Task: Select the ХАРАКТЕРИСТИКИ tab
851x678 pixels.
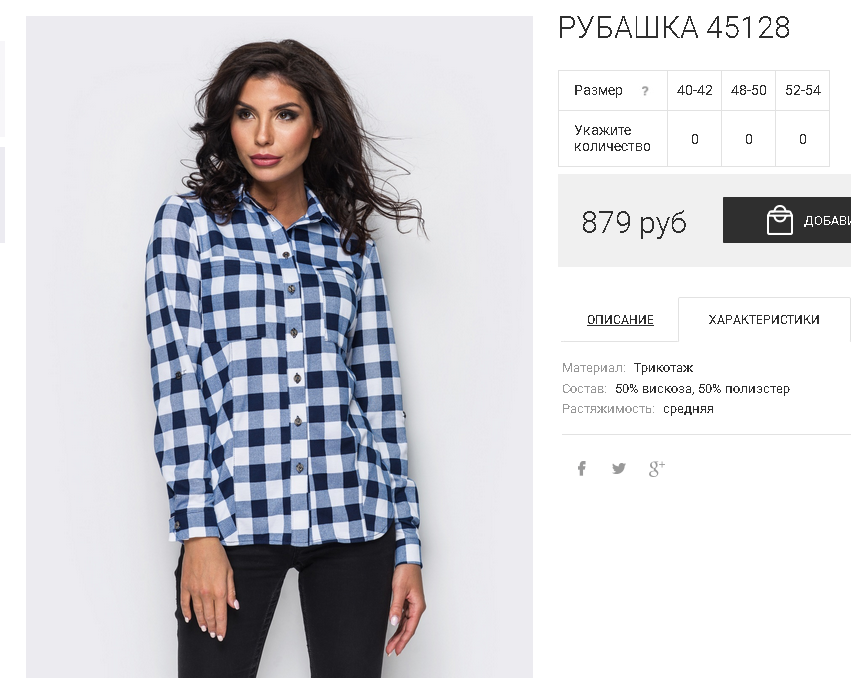Action: (764, 319)
